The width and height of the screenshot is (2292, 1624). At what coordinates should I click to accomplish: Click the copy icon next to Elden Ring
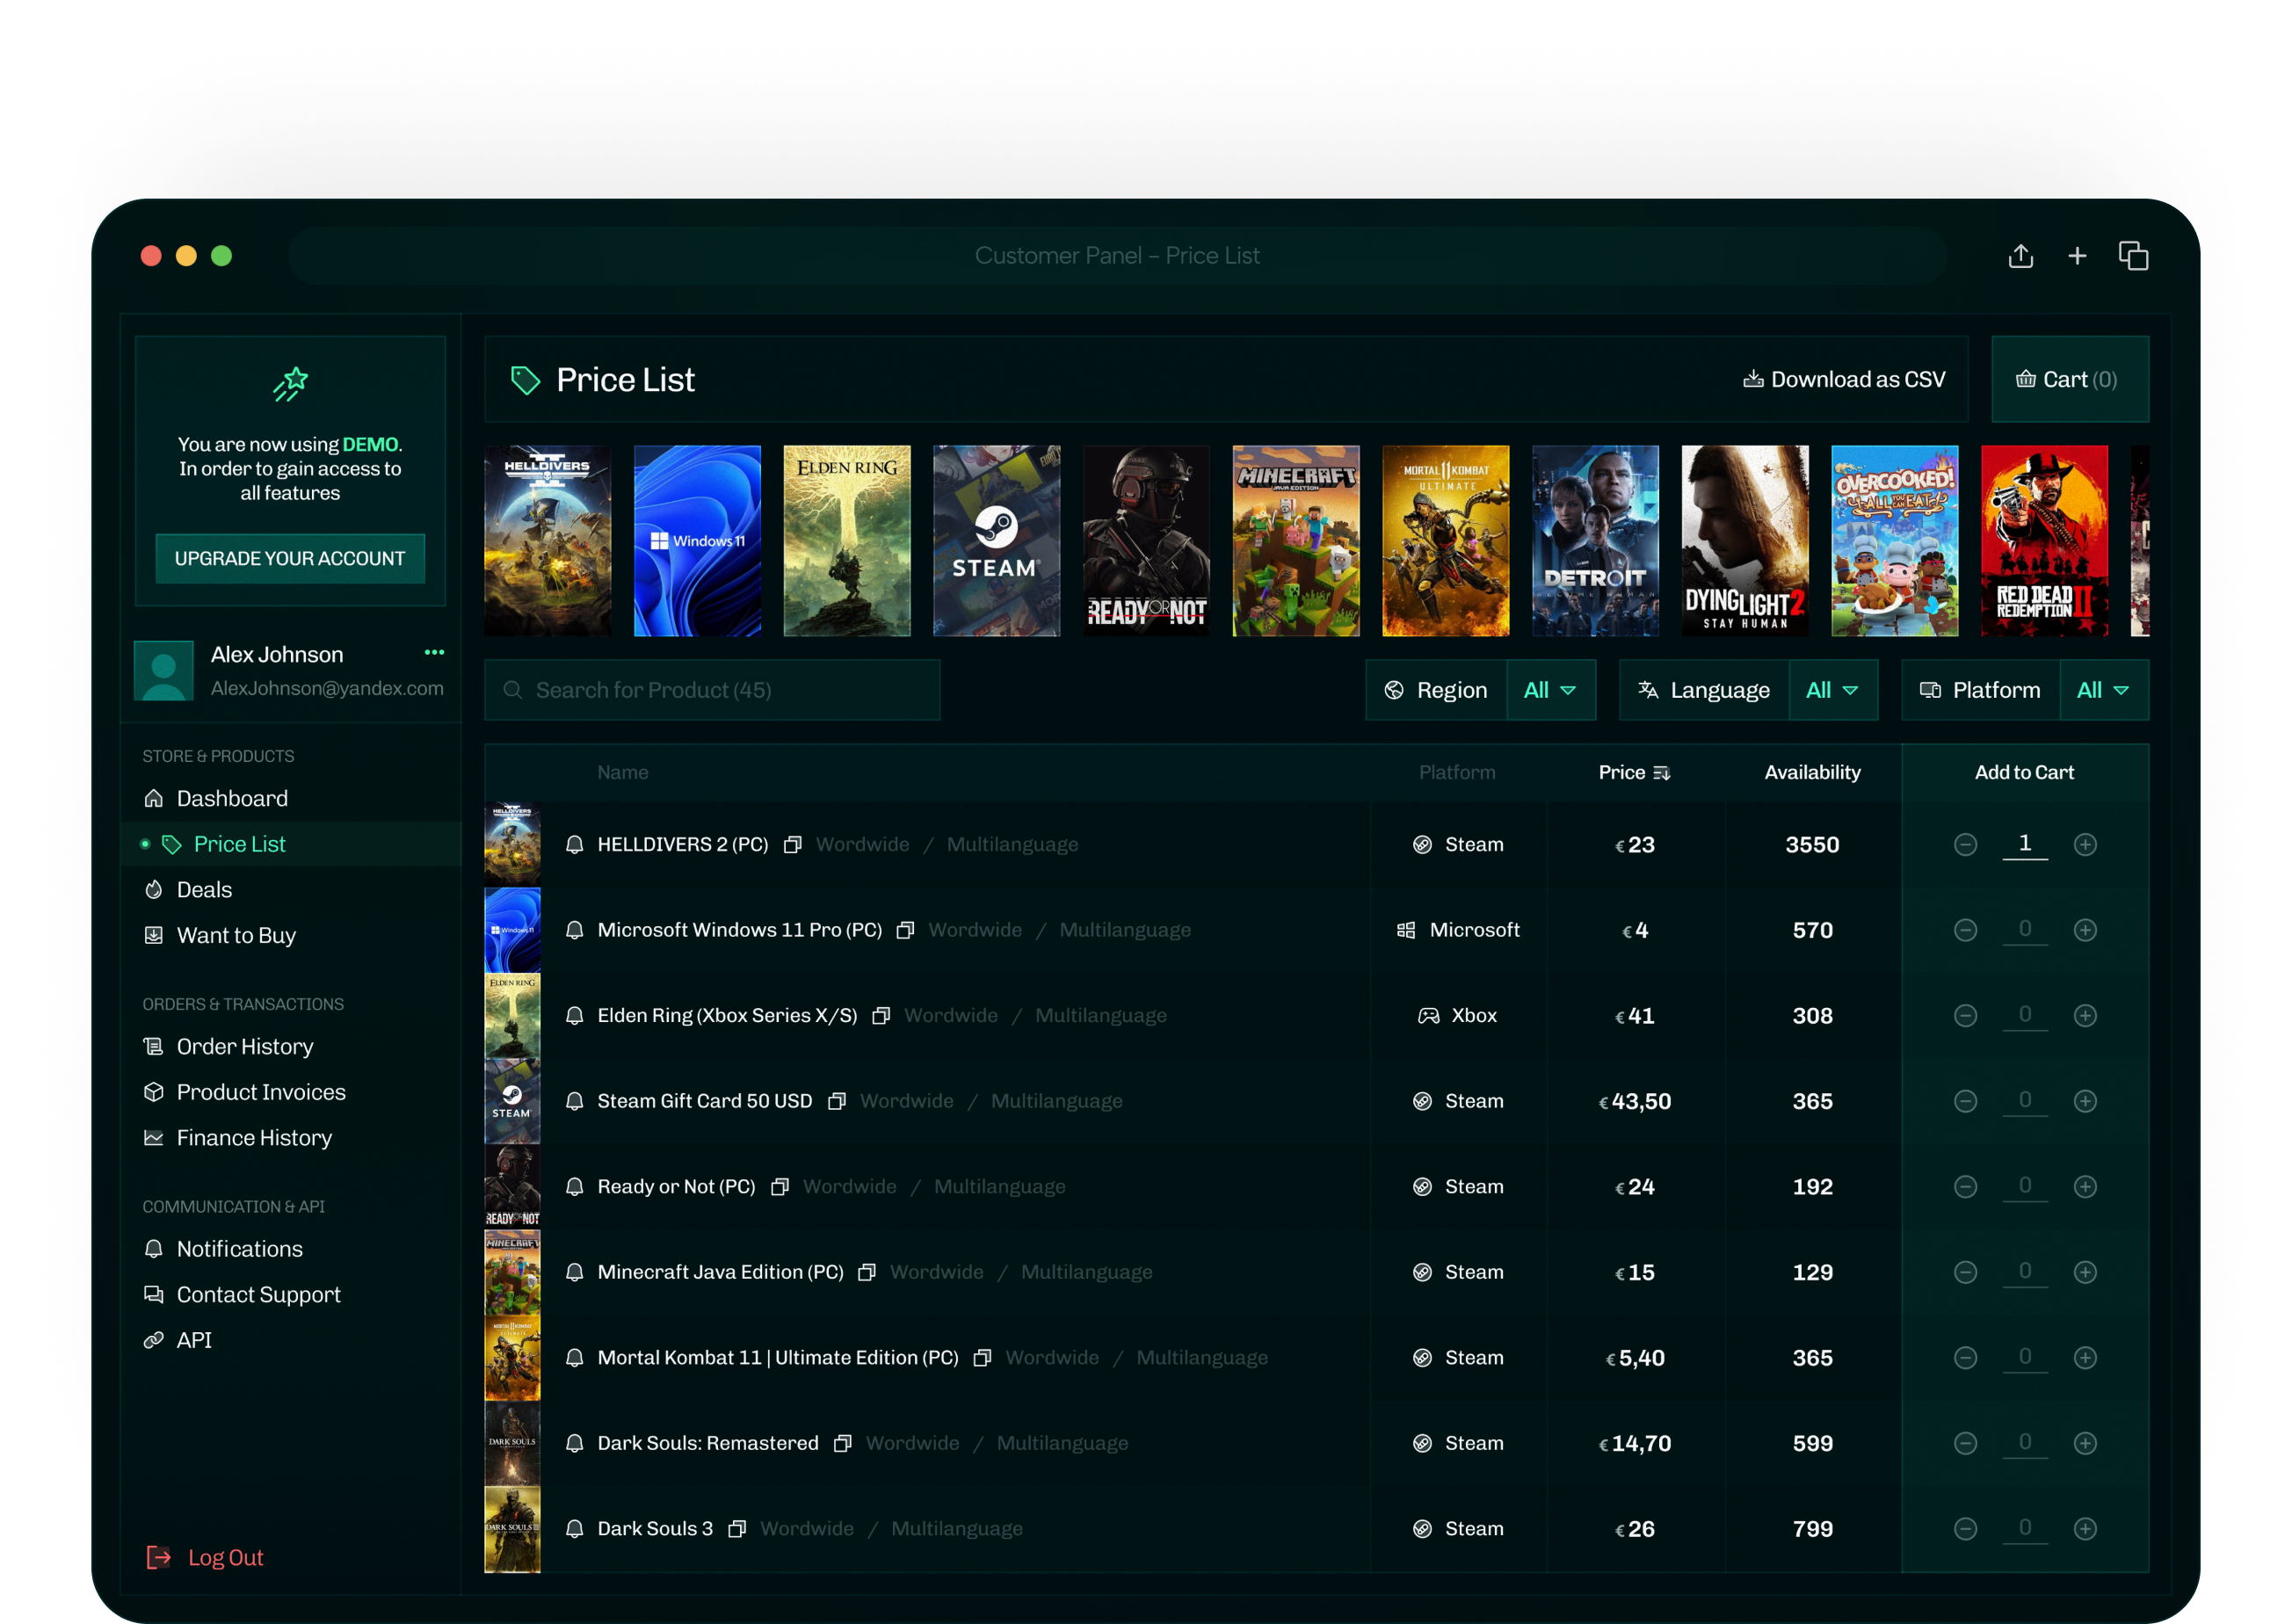881,1016
